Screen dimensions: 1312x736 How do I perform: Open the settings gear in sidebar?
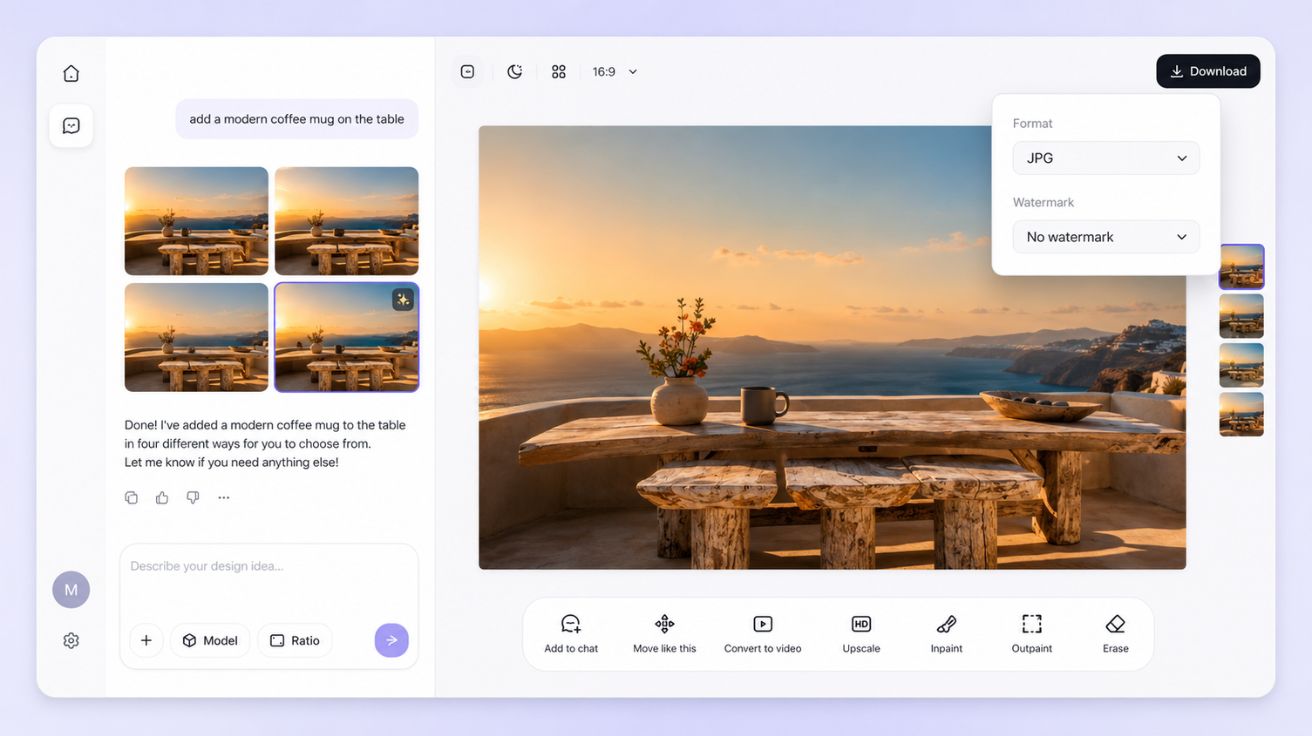click(x=71, y=641)
